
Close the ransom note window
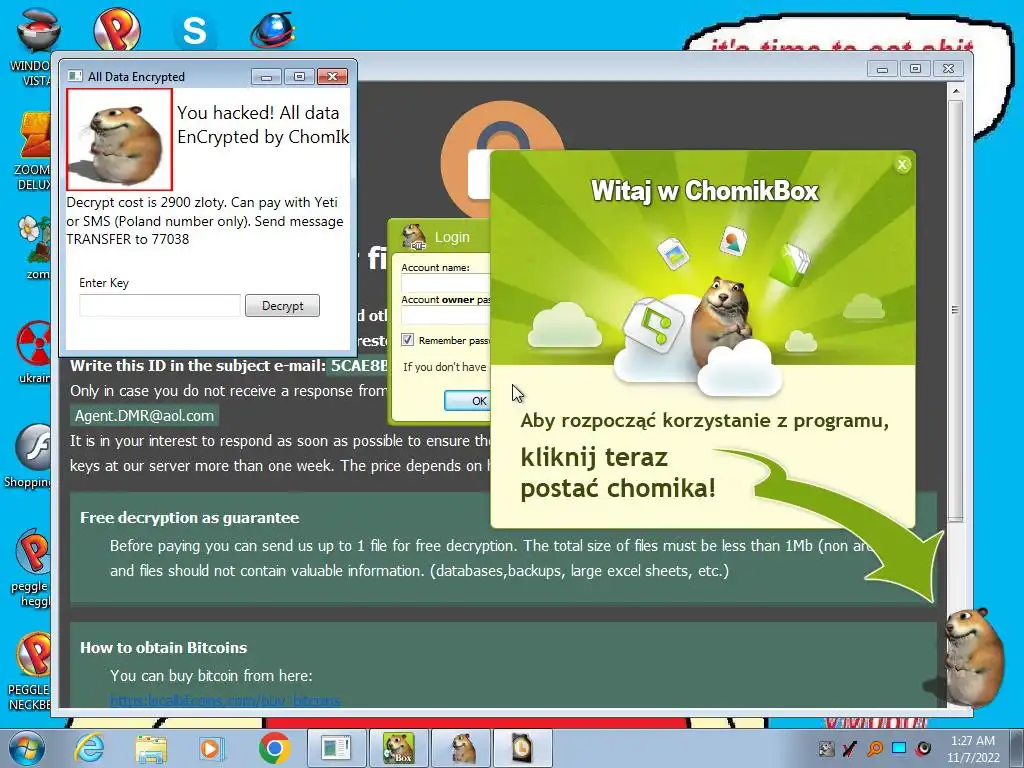click(949, 69)
